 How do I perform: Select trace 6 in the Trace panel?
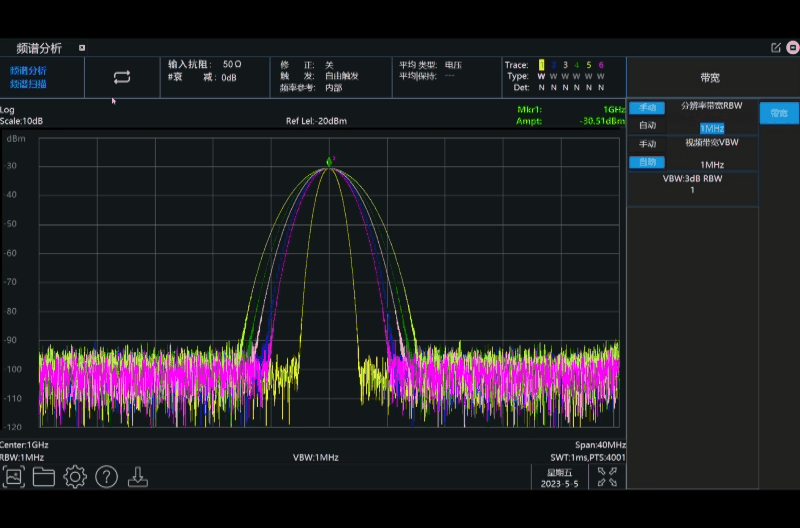click(x=601, y=65)
